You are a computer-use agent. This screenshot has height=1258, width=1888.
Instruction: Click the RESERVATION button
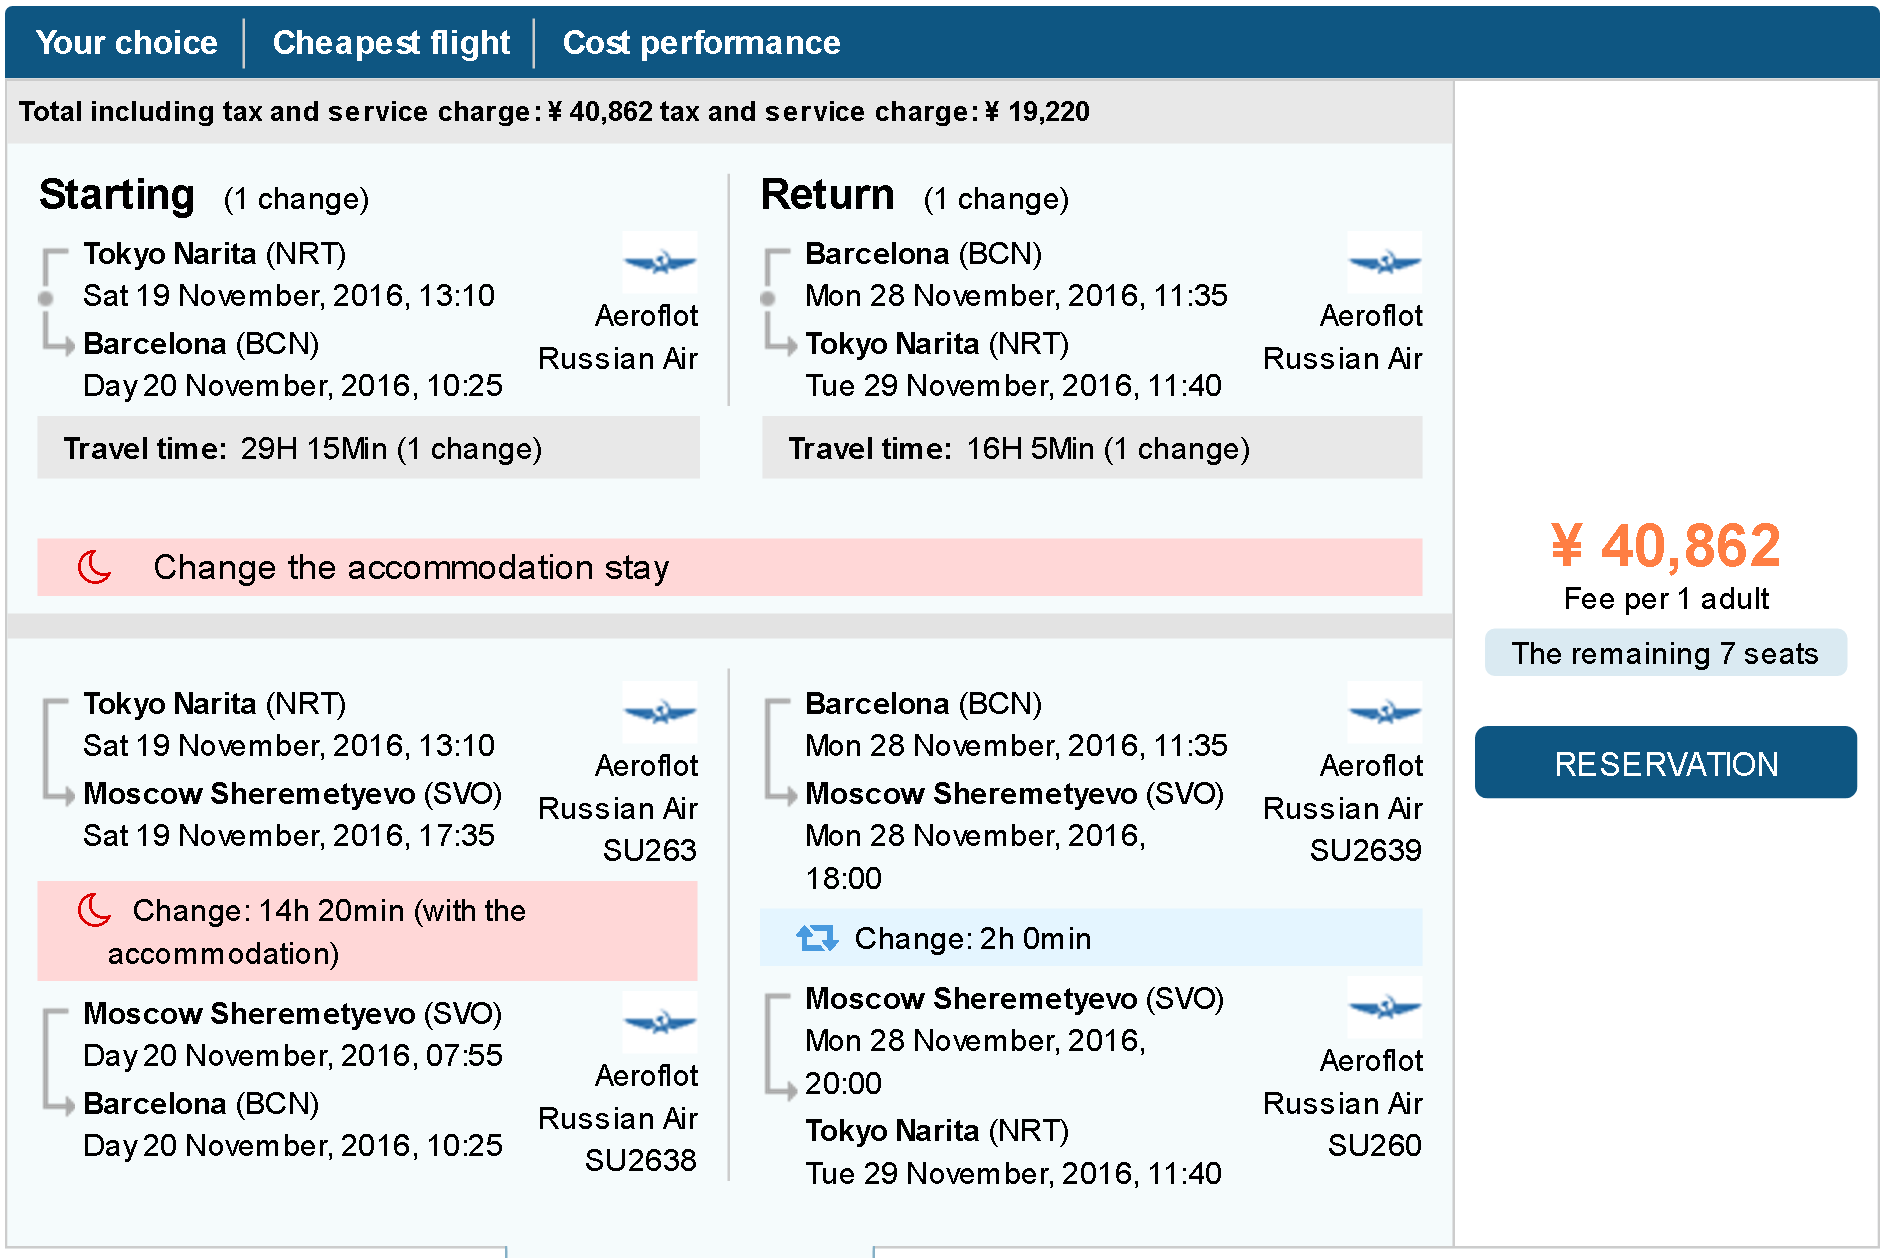tap(1666, 762)
